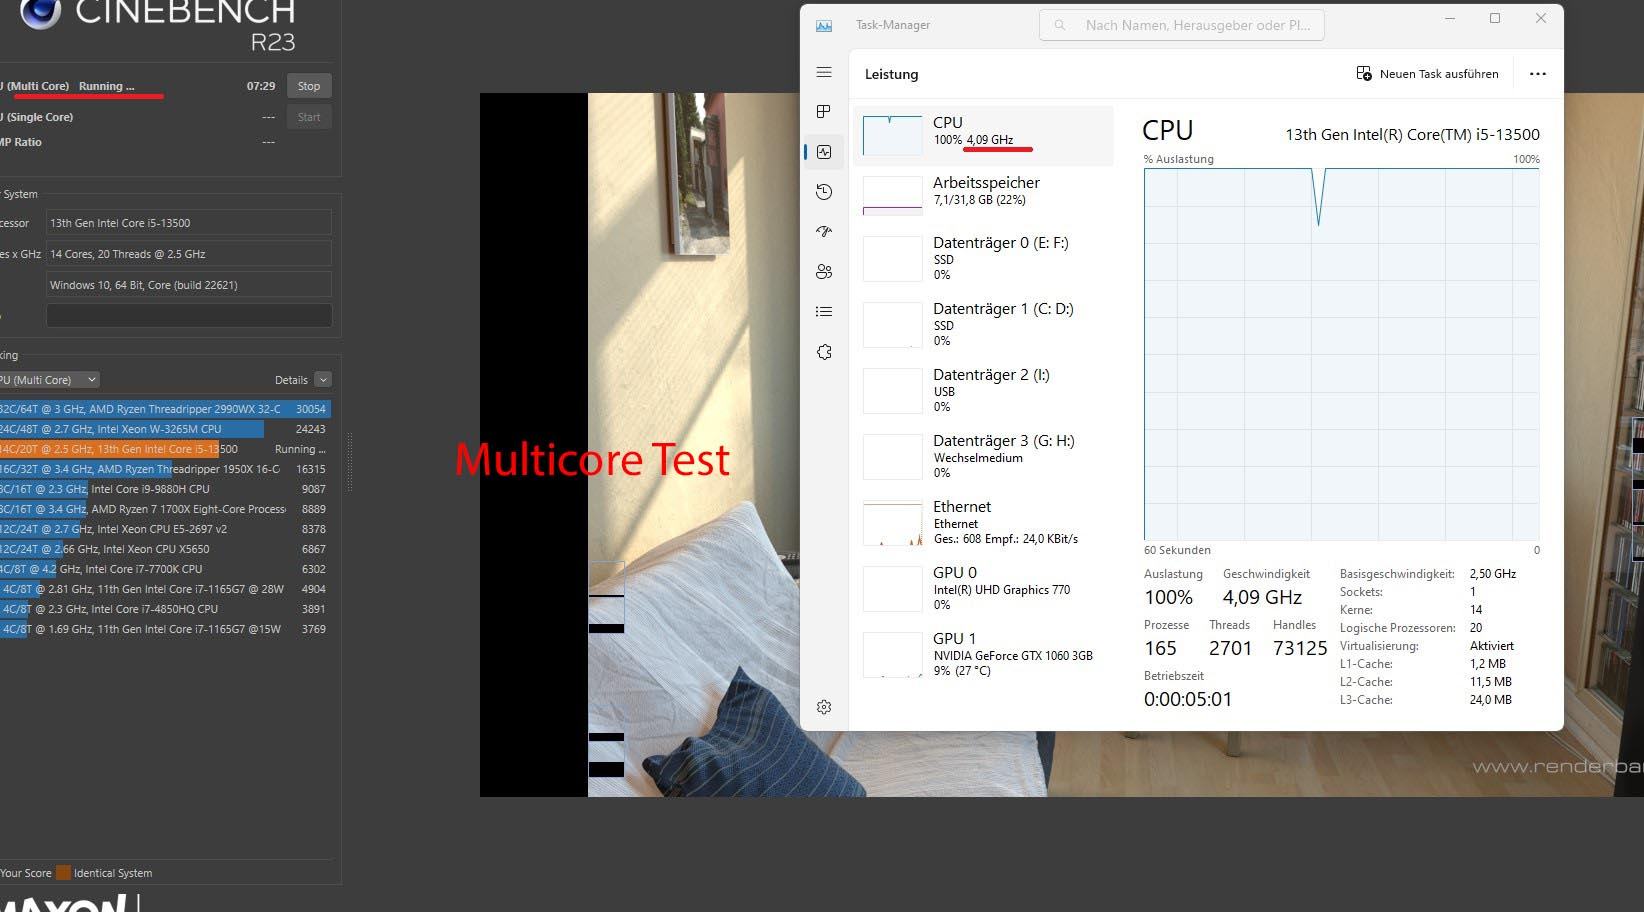Select the Ryzen 7 1700X ranking row
Viewport: 1644px width, 912px height.
pyautogui.click(x=165, y=509)
